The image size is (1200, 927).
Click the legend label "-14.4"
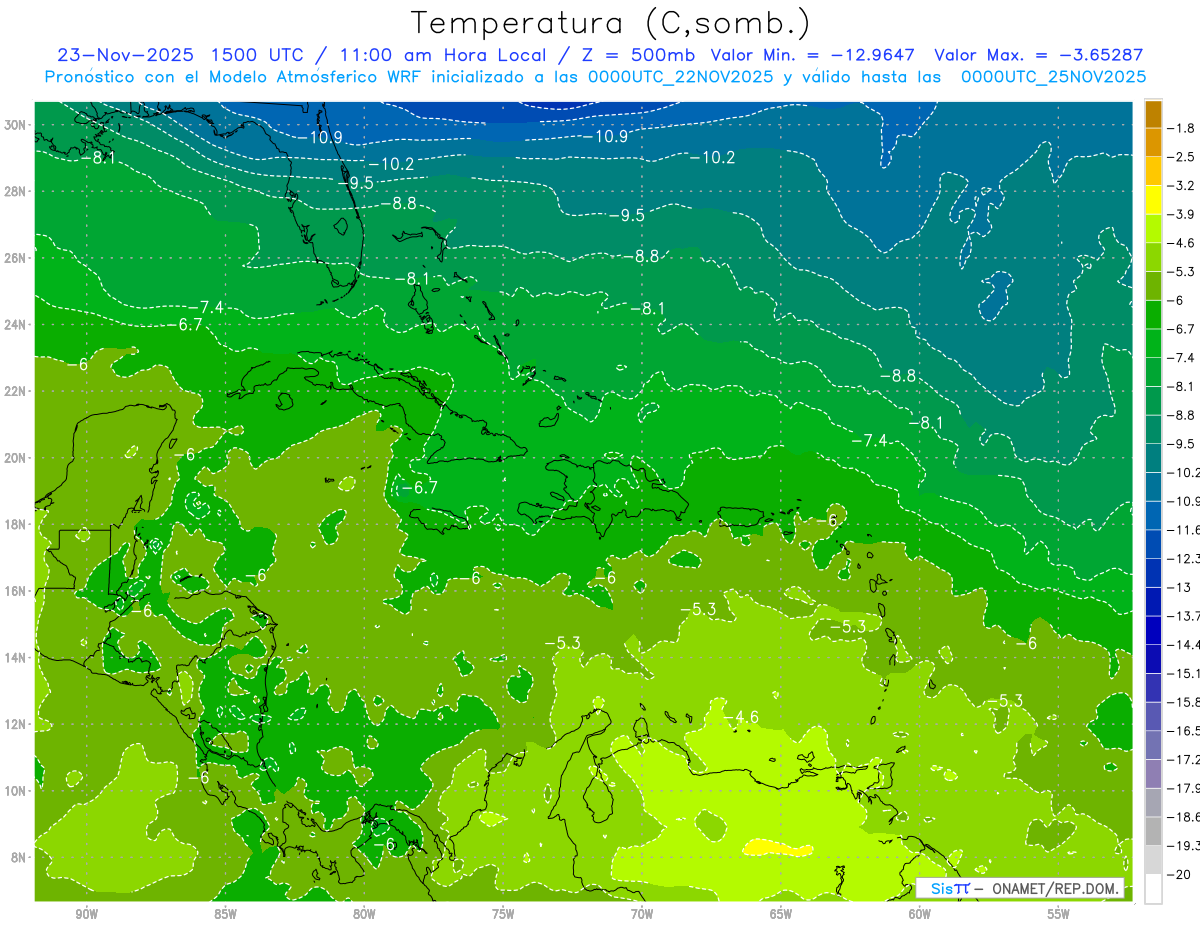(x=1184, y=644)
